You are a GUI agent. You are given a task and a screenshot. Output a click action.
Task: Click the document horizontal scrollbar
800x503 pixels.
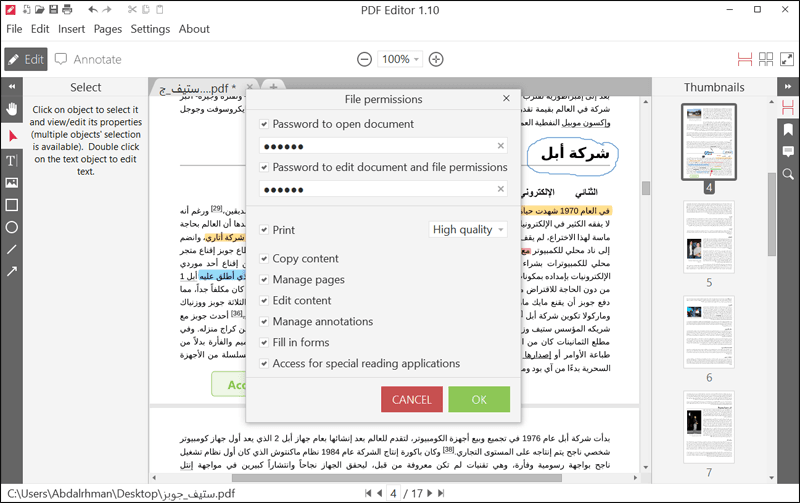click(395, 478)
